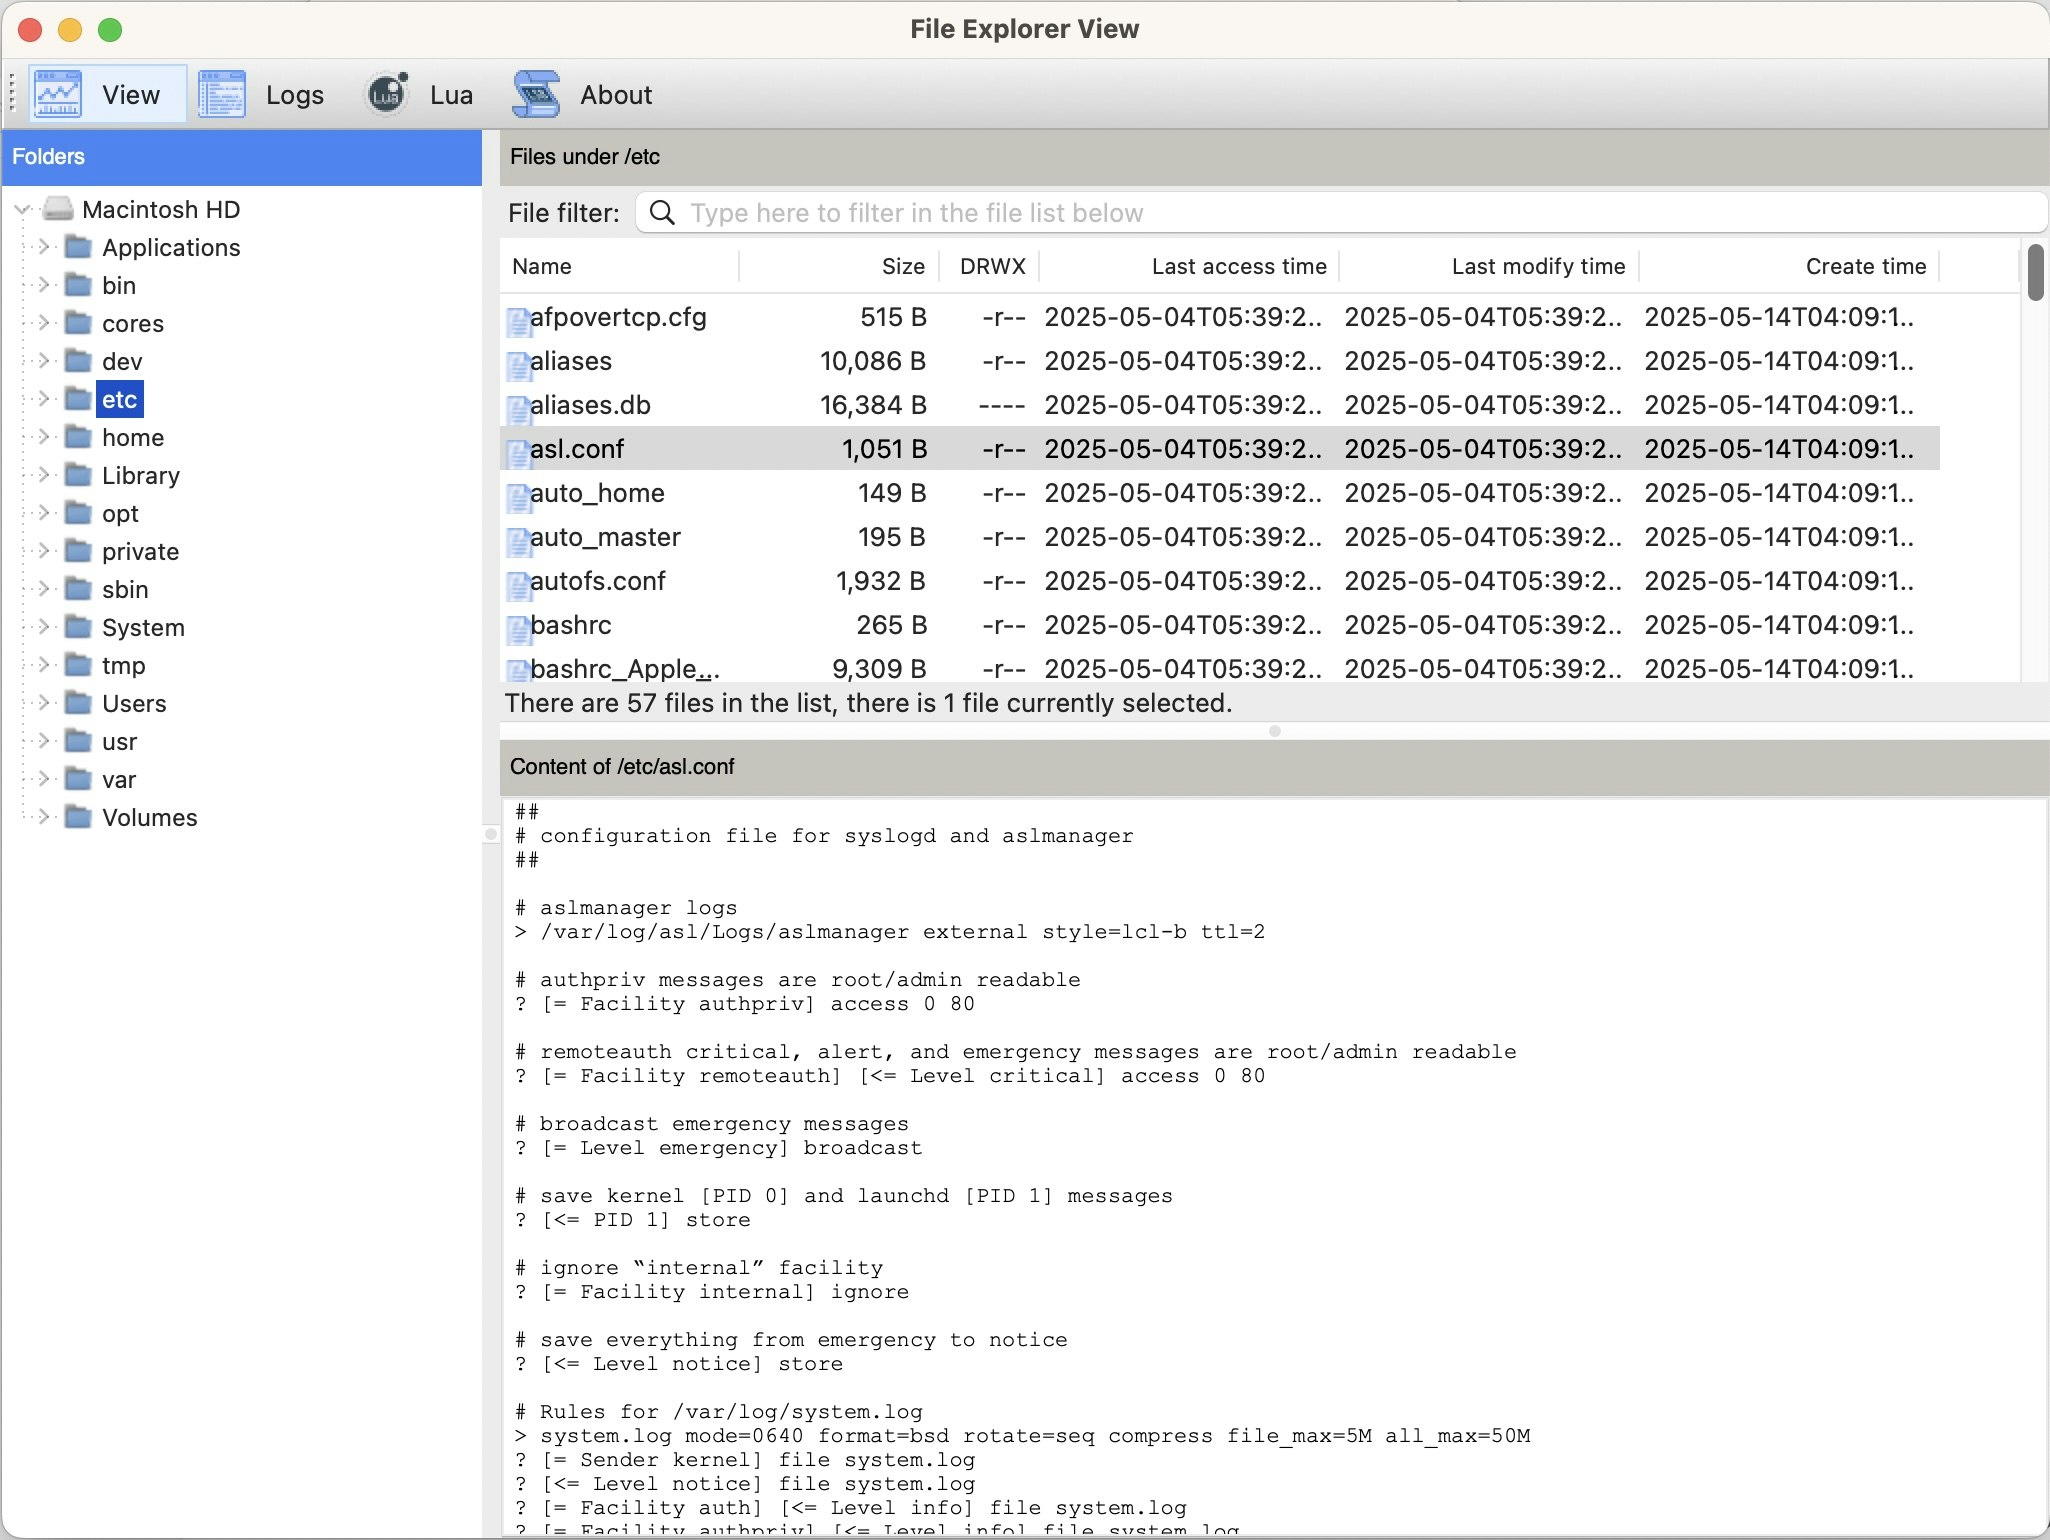
Task: Expand the var folder node
Action: pos(43,779)
